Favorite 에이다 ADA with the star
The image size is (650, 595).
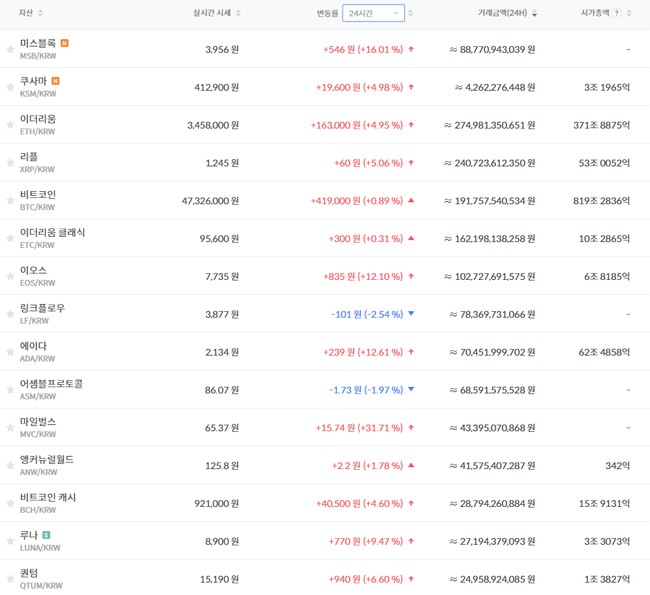[10, 352]
